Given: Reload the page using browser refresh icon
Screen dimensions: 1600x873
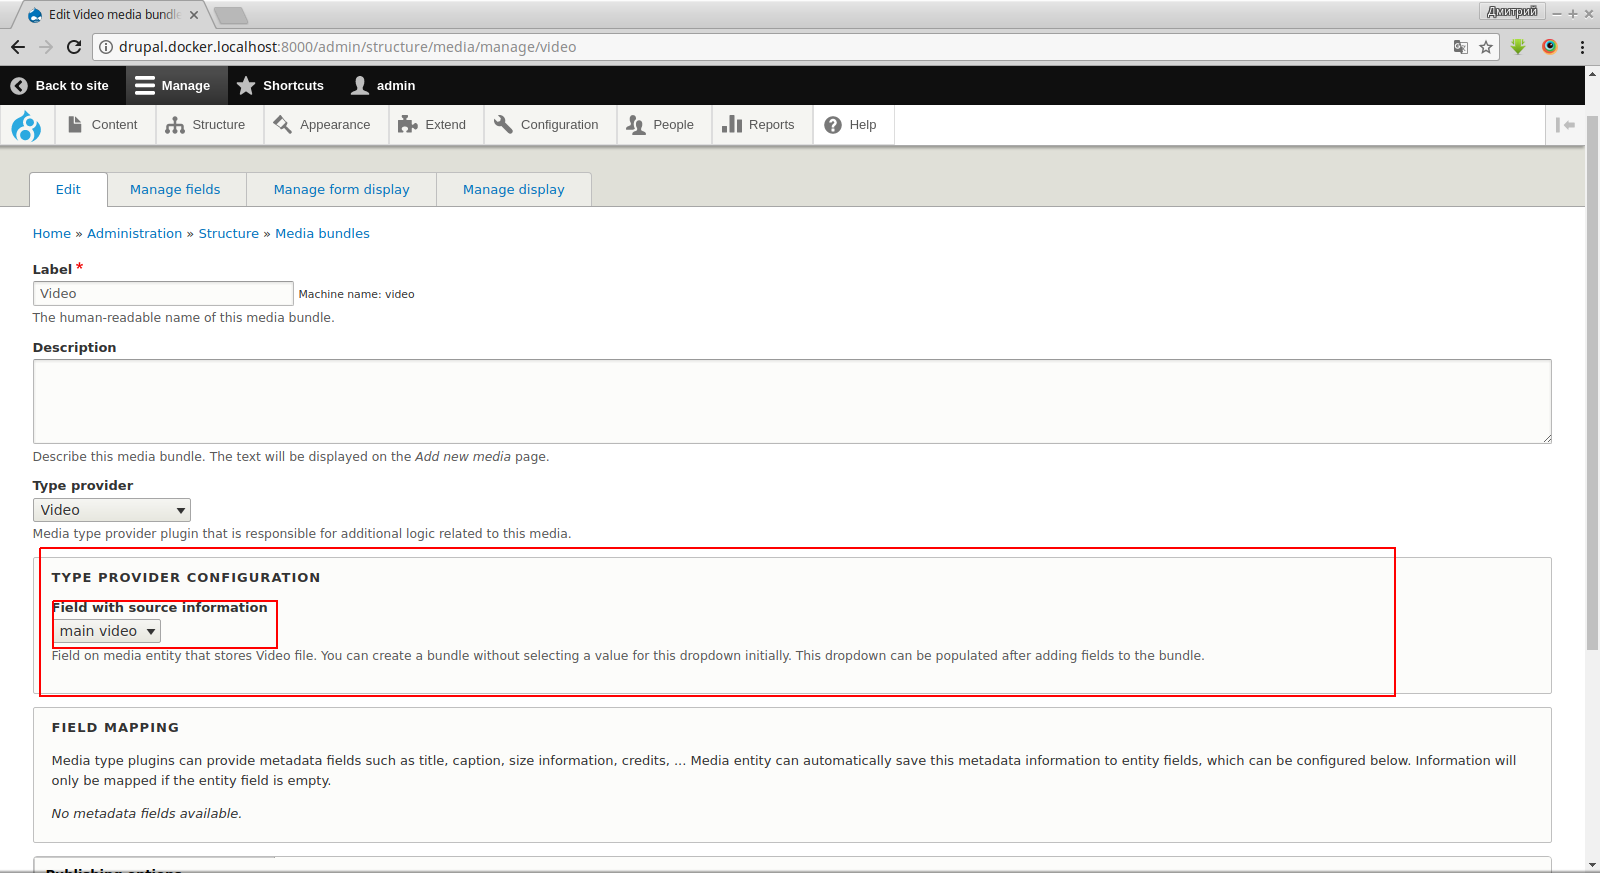Looking at the screenshot, I should pyautogui.click(x=74, y=47).
